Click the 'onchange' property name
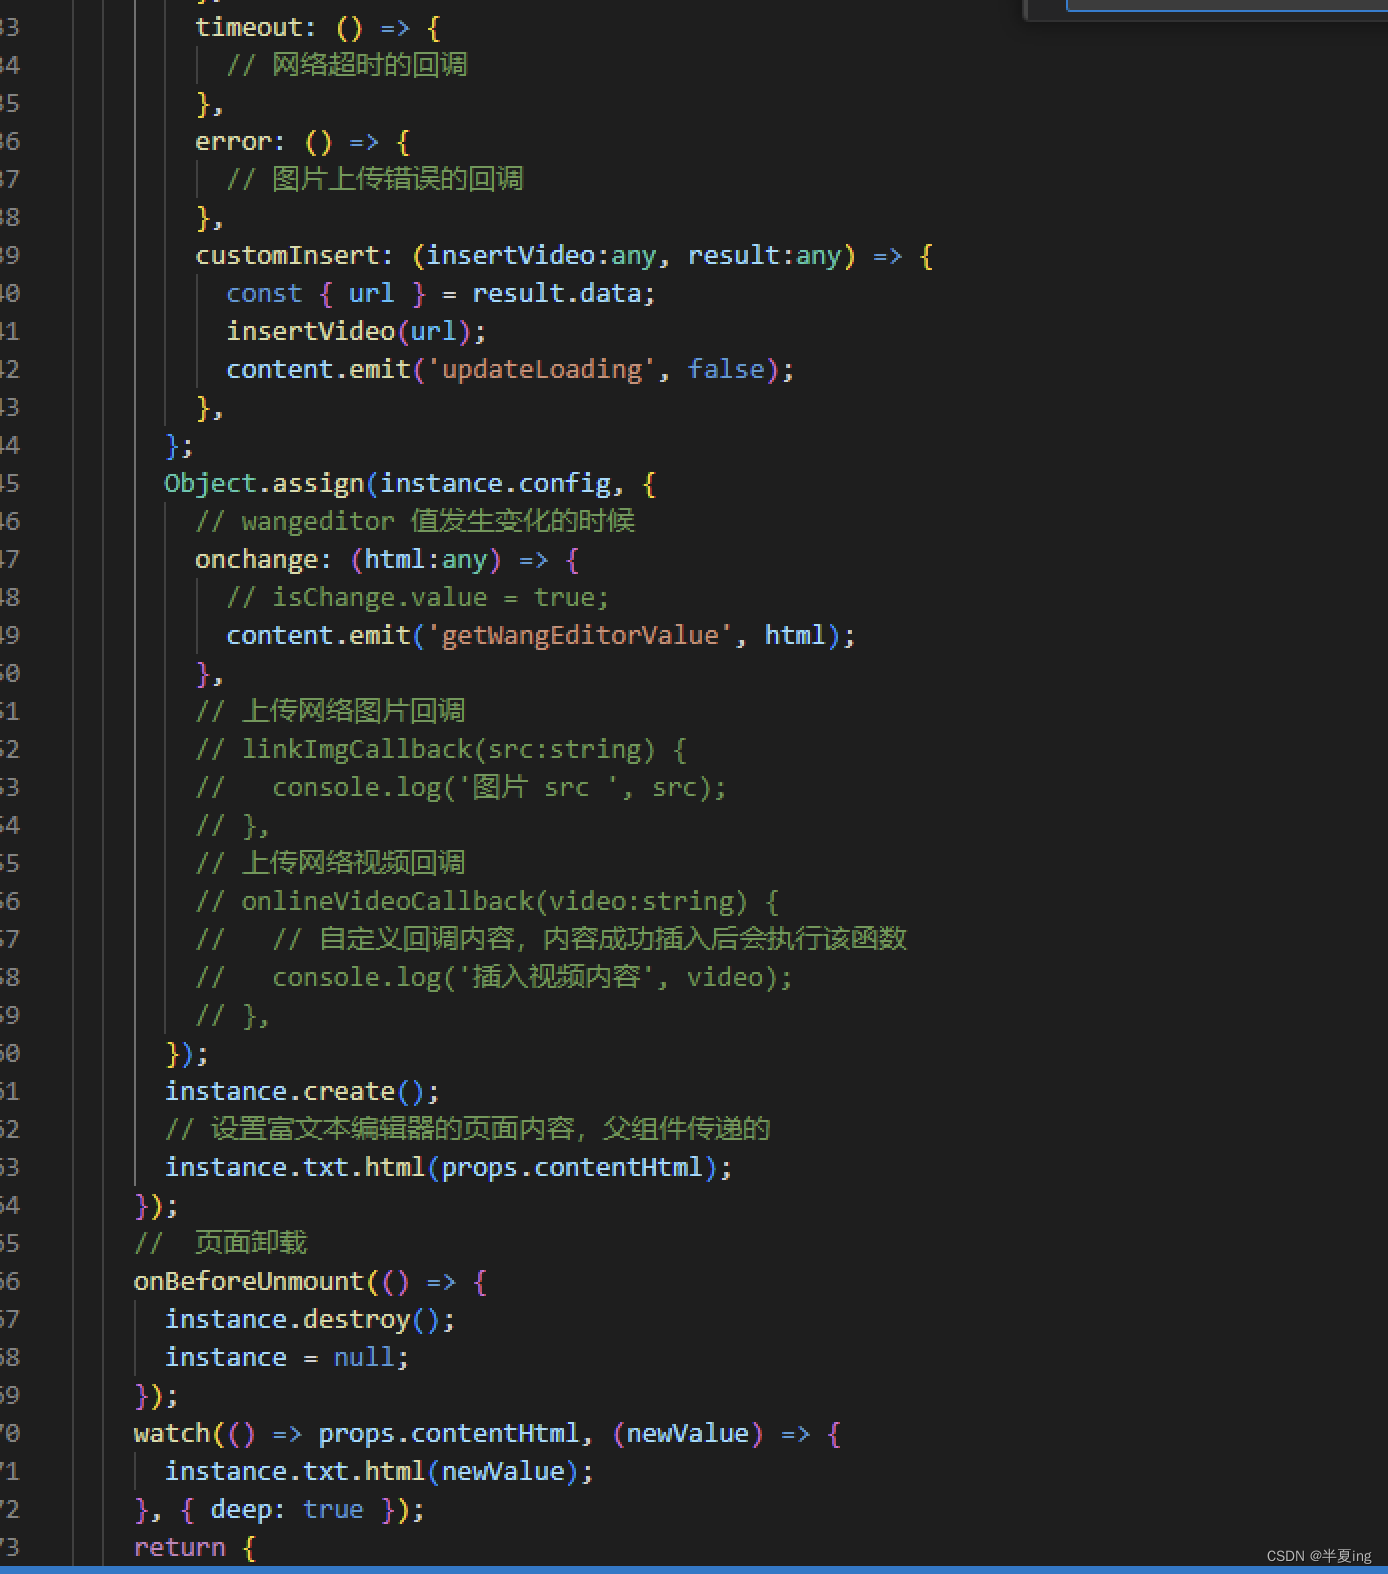 256,559
